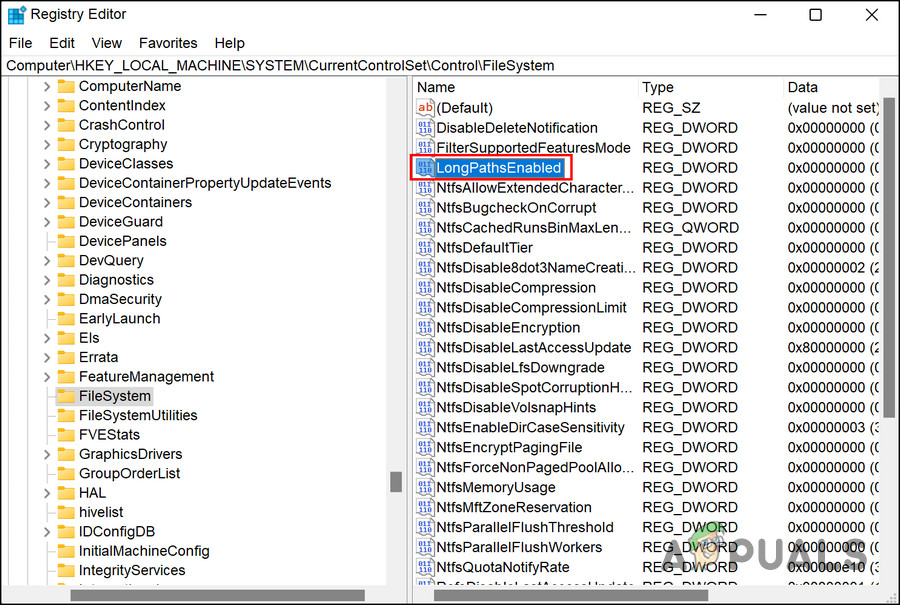Select the FileSystemUtilities folder icon
Screen dimensions: 900x605
(x=66, y=416)
